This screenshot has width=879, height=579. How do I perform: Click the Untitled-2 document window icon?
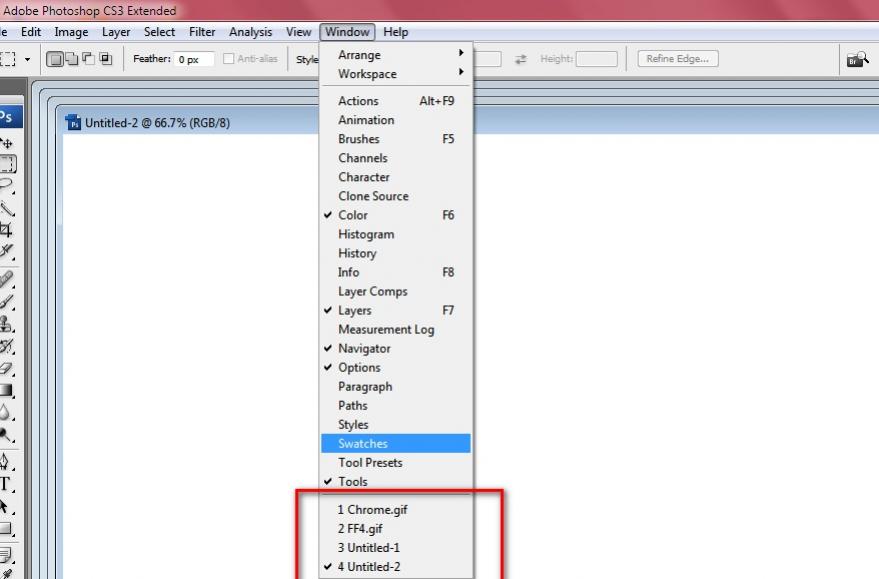pos(73,122)
